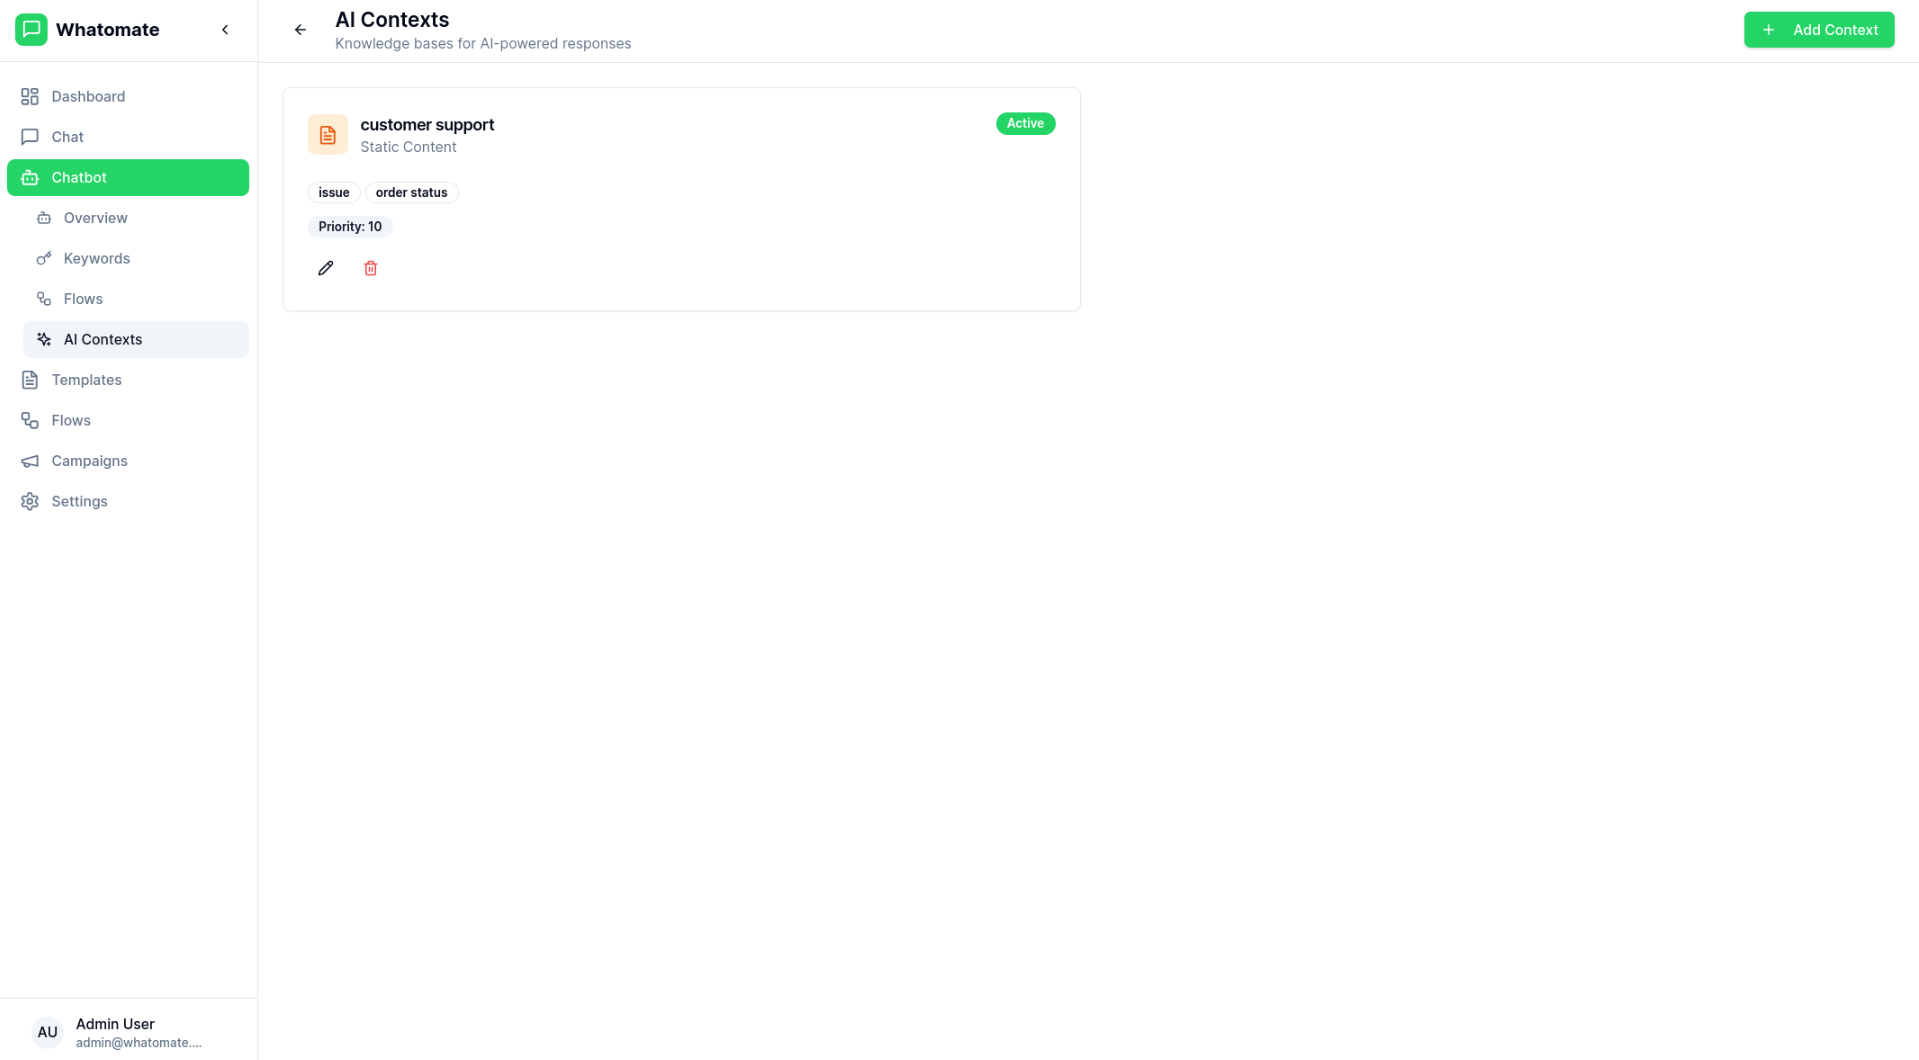Collapse the sidebar with the chevron
Viewport: 1919px width, 1060px height.
click(x=225, y=30)
